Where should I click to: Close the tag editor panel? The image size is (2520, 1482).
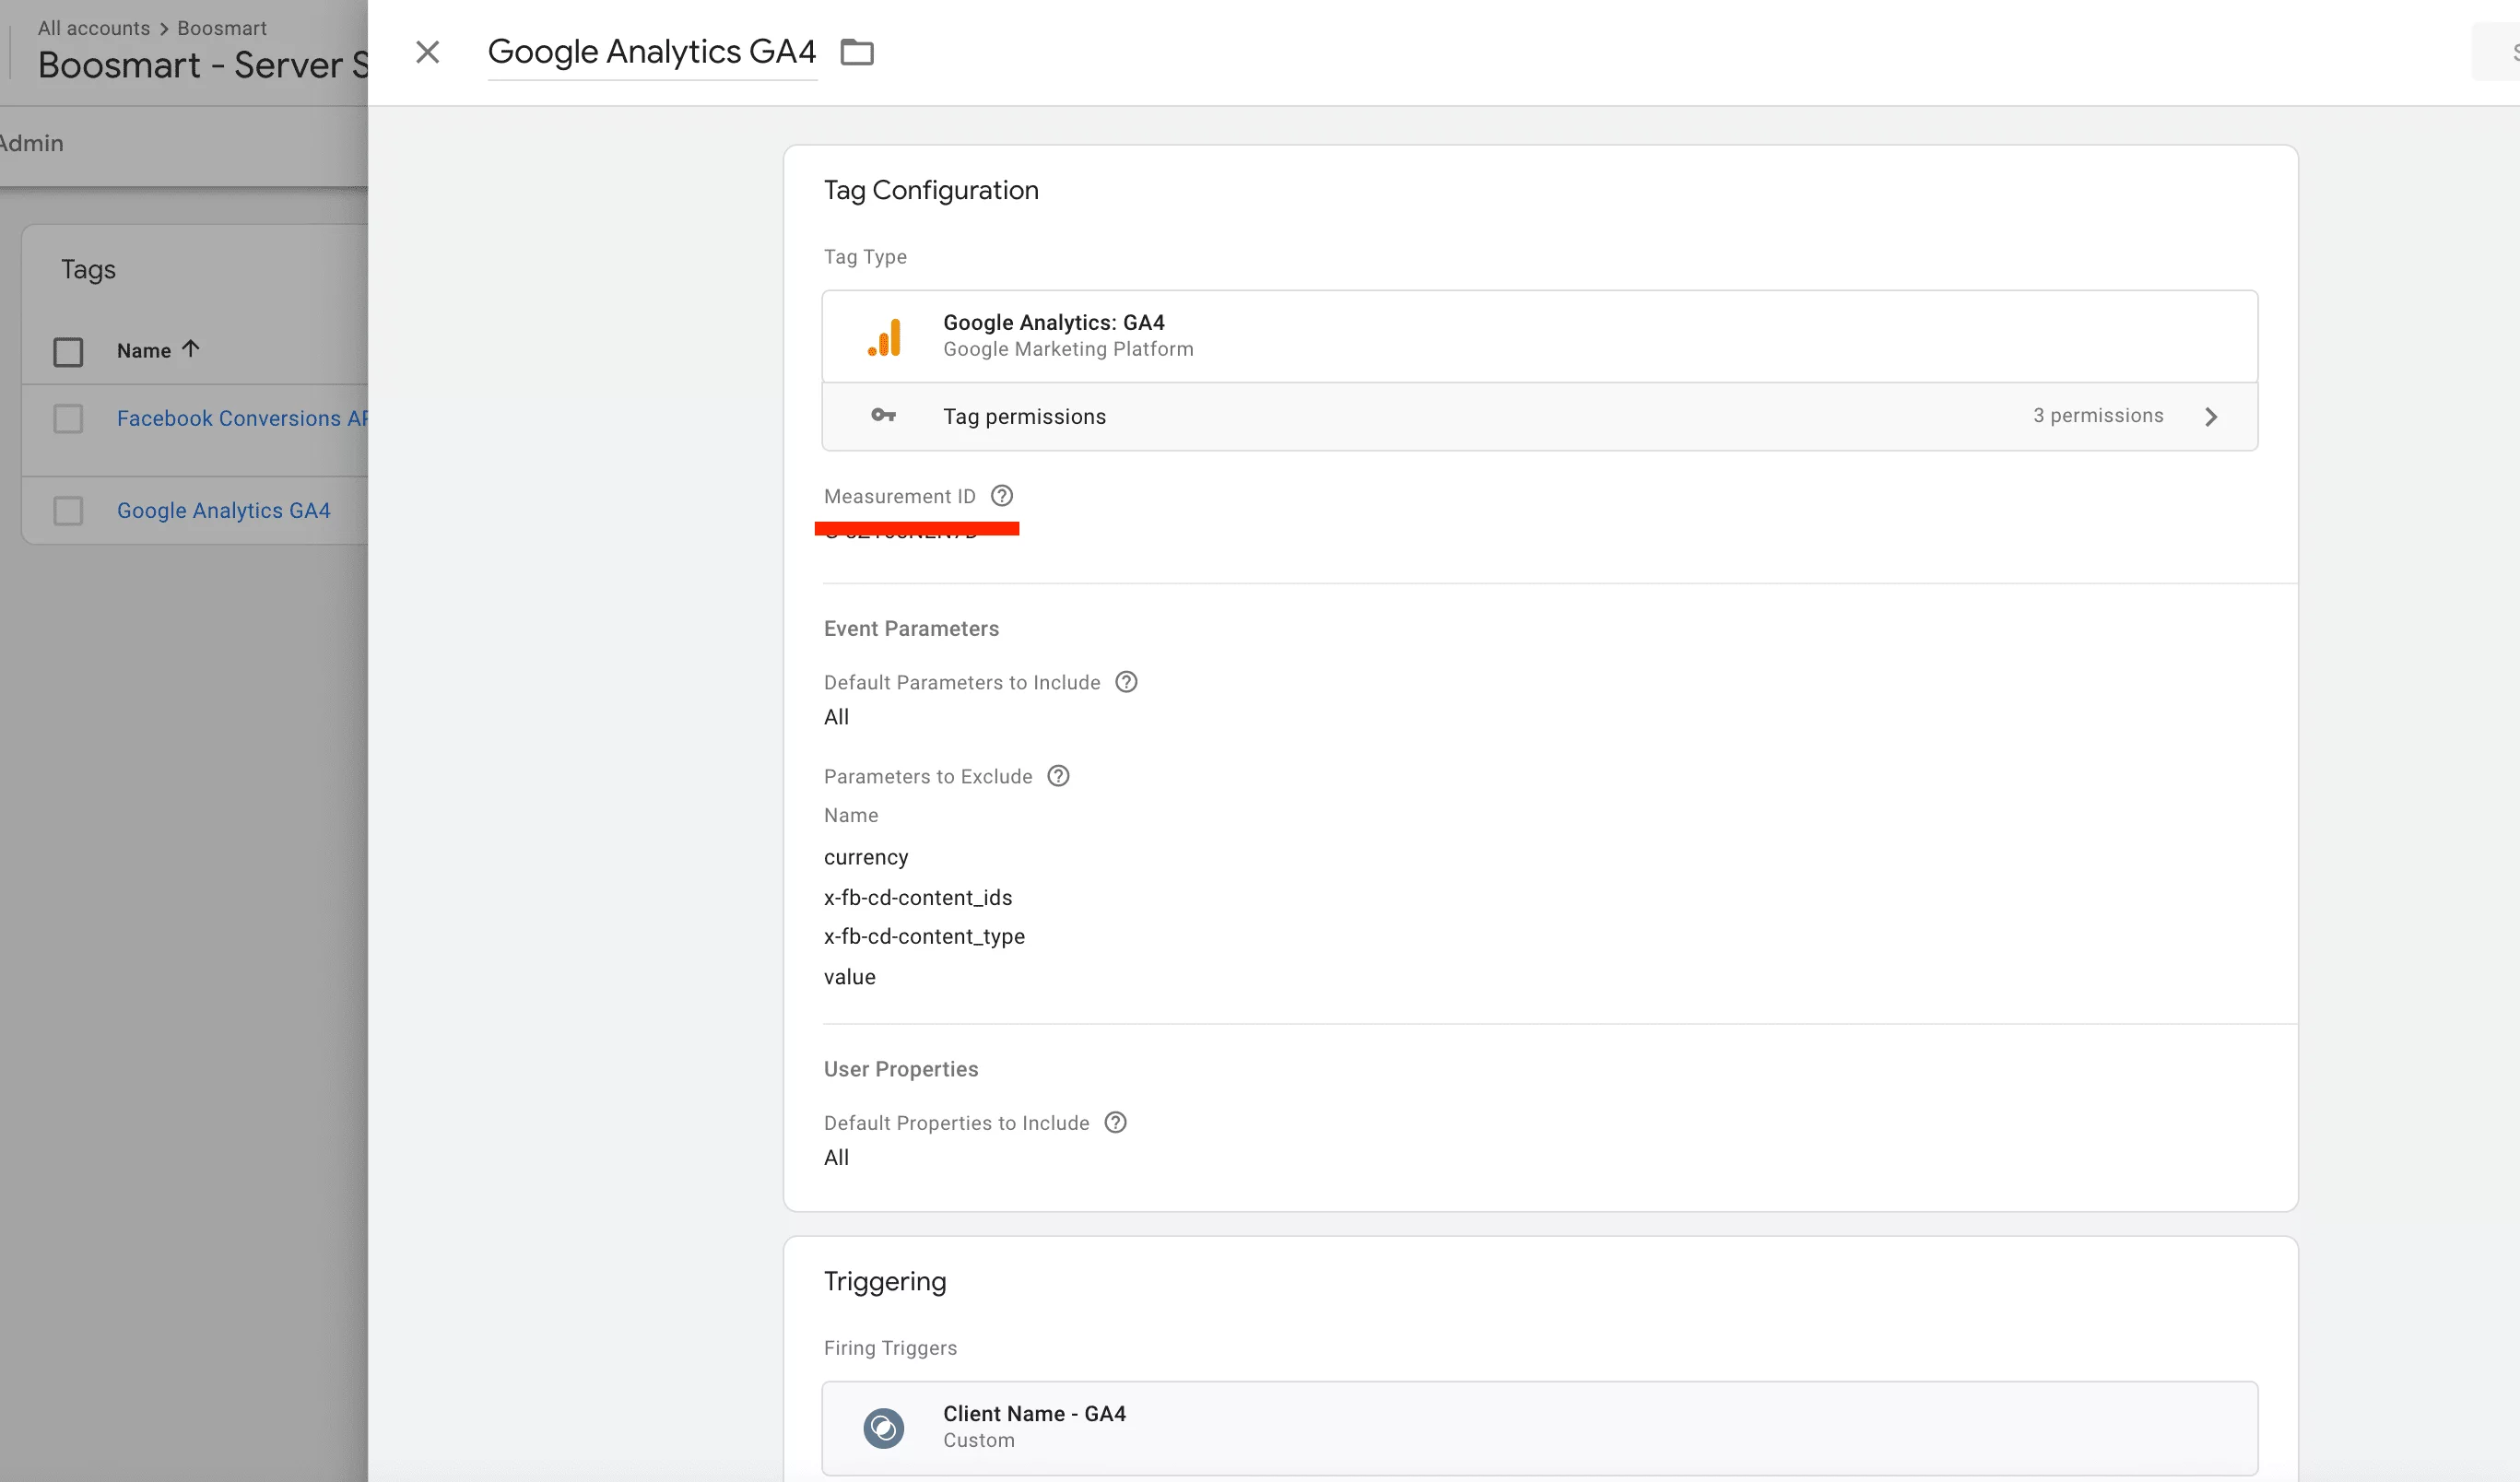pos(427,52)
